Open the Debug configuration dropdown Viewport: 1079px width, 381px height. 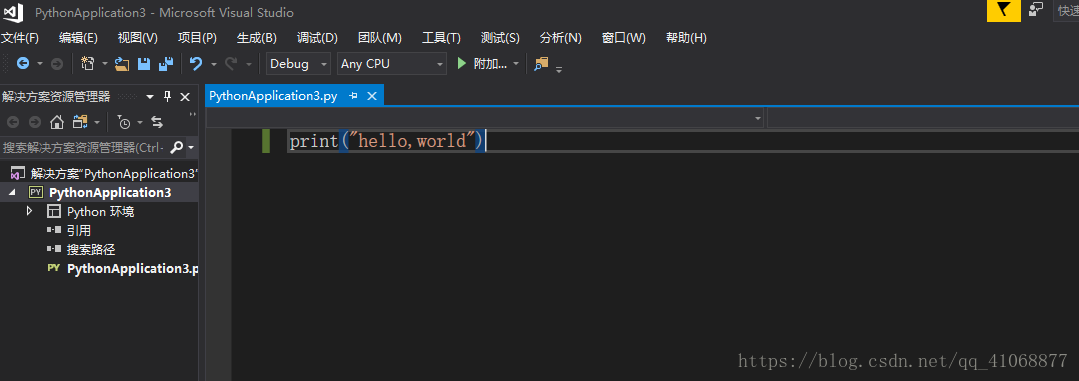pyautogui.click(x=298, y=63)
